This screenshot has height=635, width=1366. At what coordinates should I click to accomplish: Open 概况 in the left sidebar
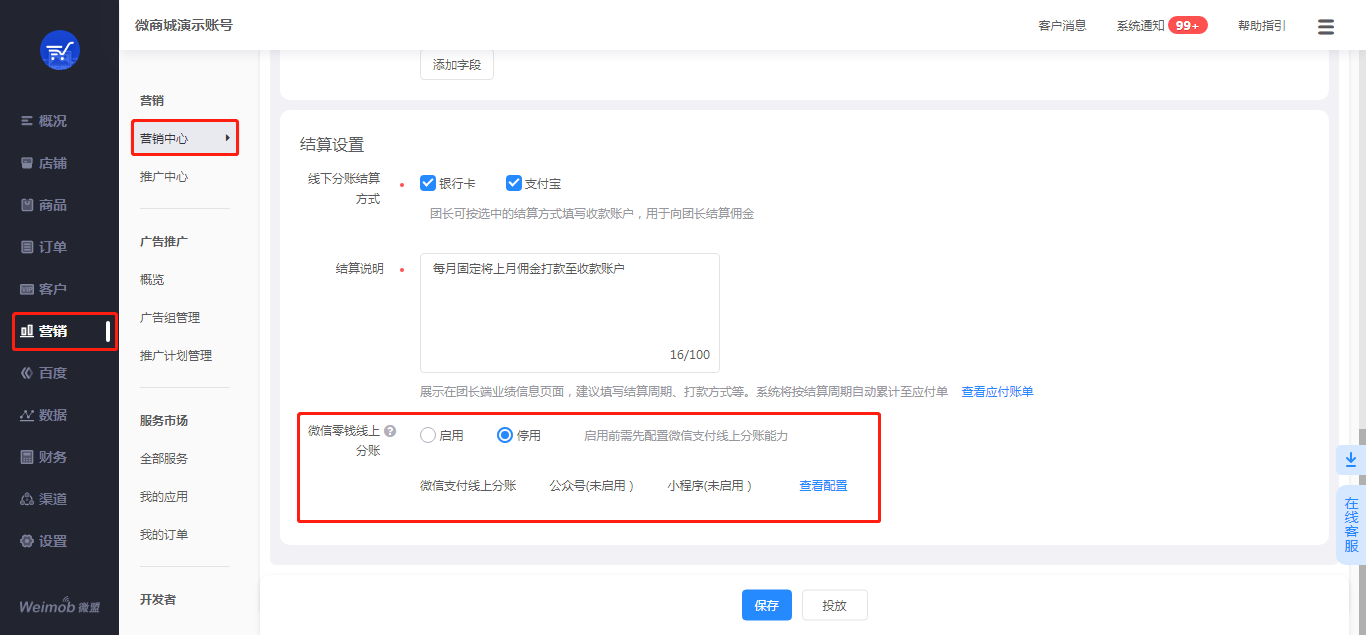coord(44,121)
